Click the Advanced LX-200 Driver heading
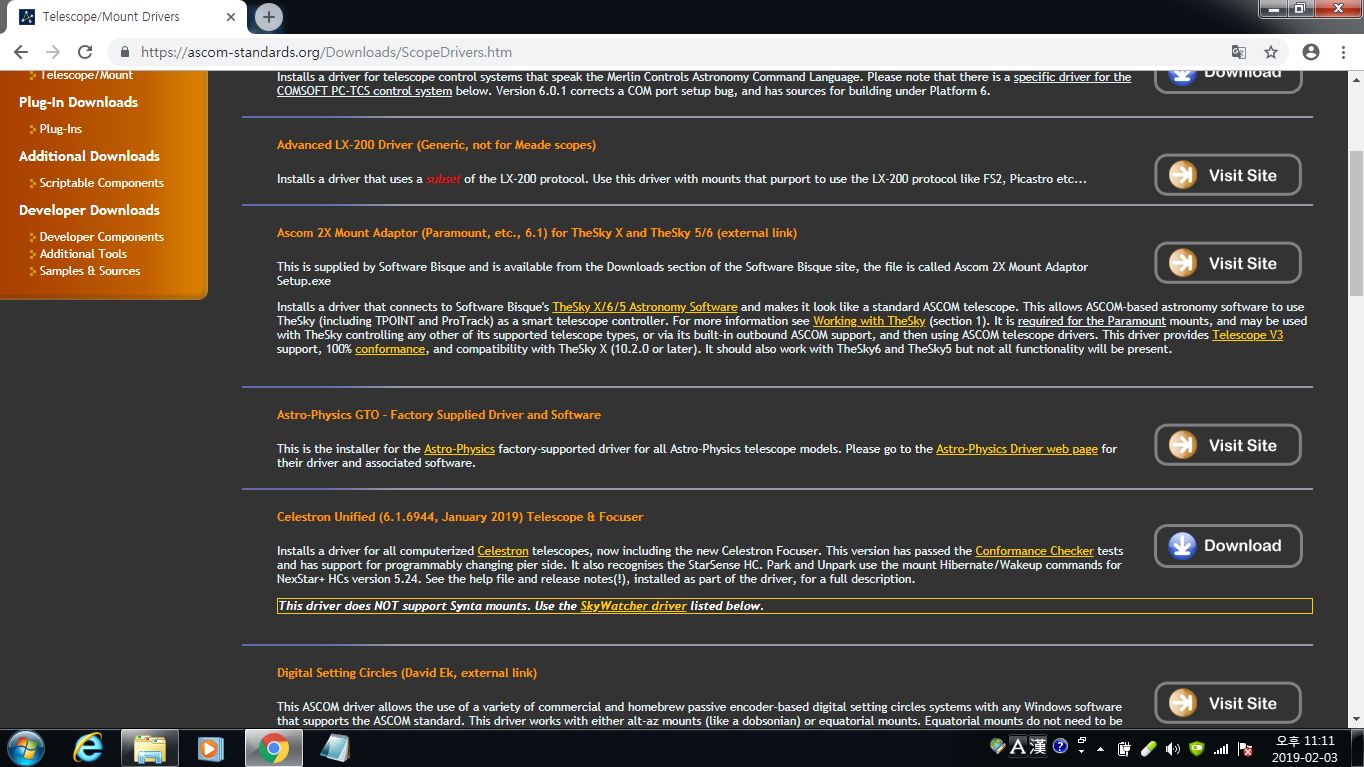The image size is (1364, 767). pos(436,145)
